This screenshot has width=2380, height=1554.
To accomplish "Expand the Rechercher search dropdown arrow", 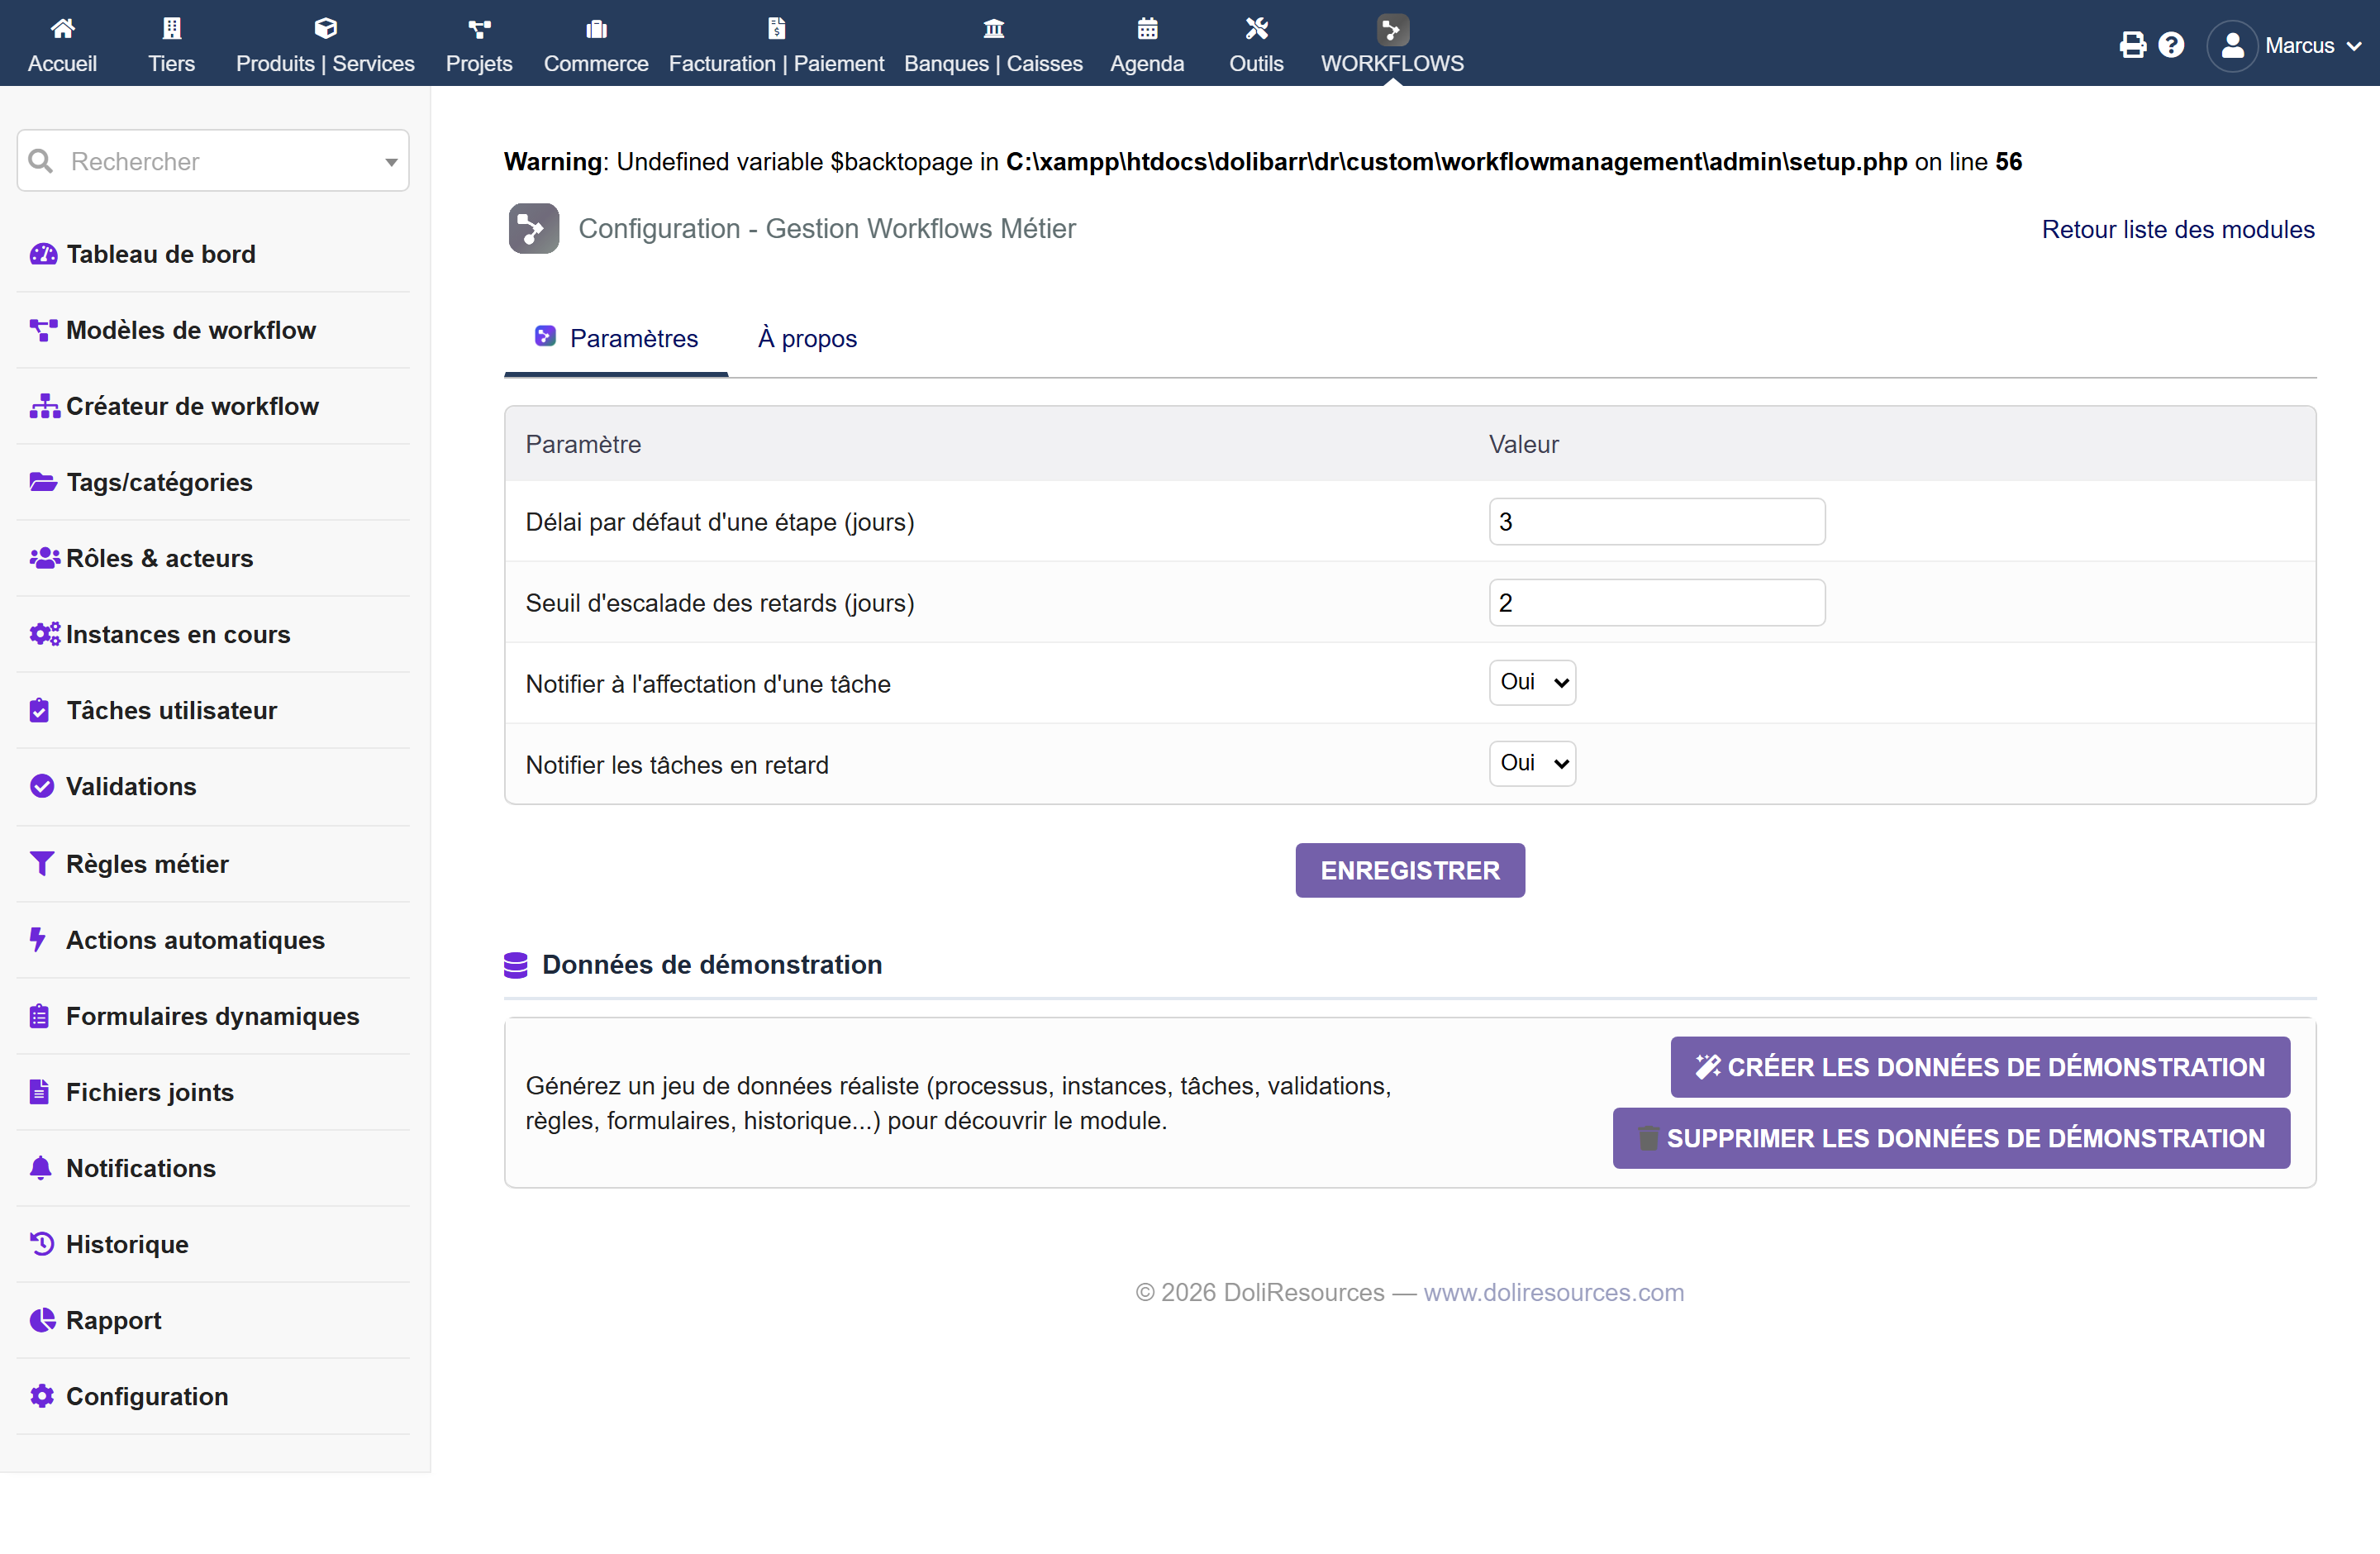I will 391,162.
